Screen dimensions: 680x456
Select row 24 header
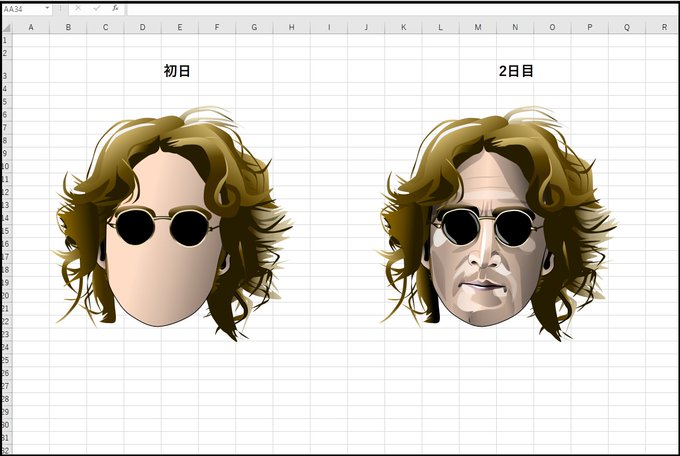(x=6, y=347)
